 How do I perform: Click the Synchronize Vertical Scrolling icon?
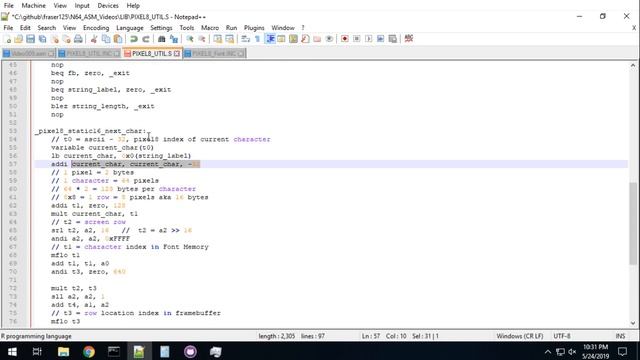(x=218, y=39)
